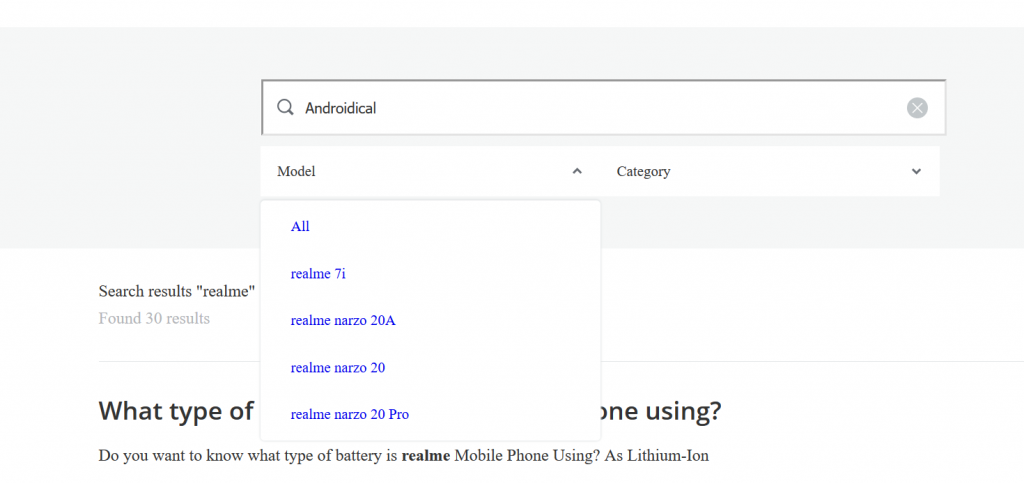Screen dimensions: 1024x483
Task: Choose realme narzo 20 Pro option
Action: pyautogui.click(x=350, y=414)
